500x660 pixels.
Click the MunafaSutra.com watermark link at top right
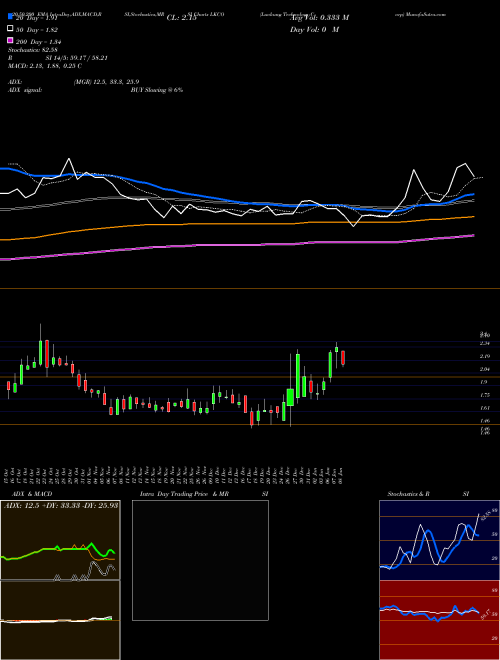pos(428,14)
